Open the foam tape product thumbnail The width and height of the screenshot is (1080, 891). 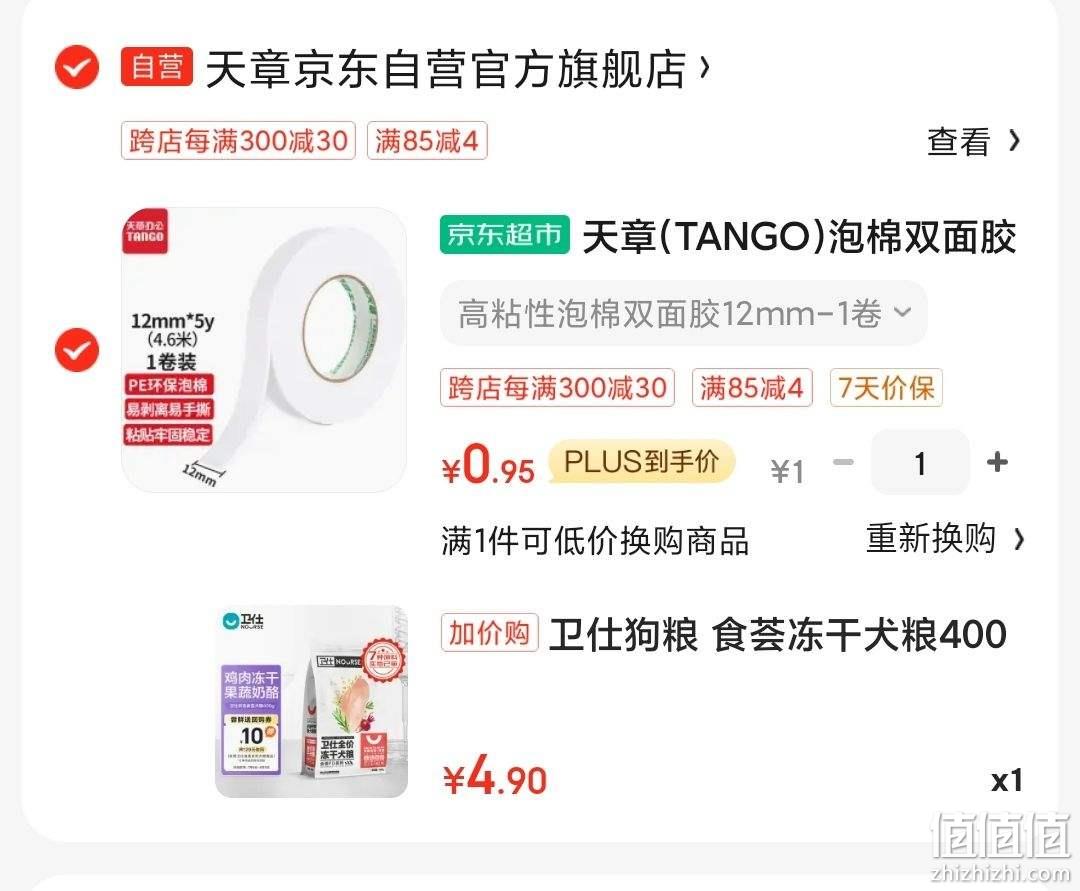(x=264, y=350)
